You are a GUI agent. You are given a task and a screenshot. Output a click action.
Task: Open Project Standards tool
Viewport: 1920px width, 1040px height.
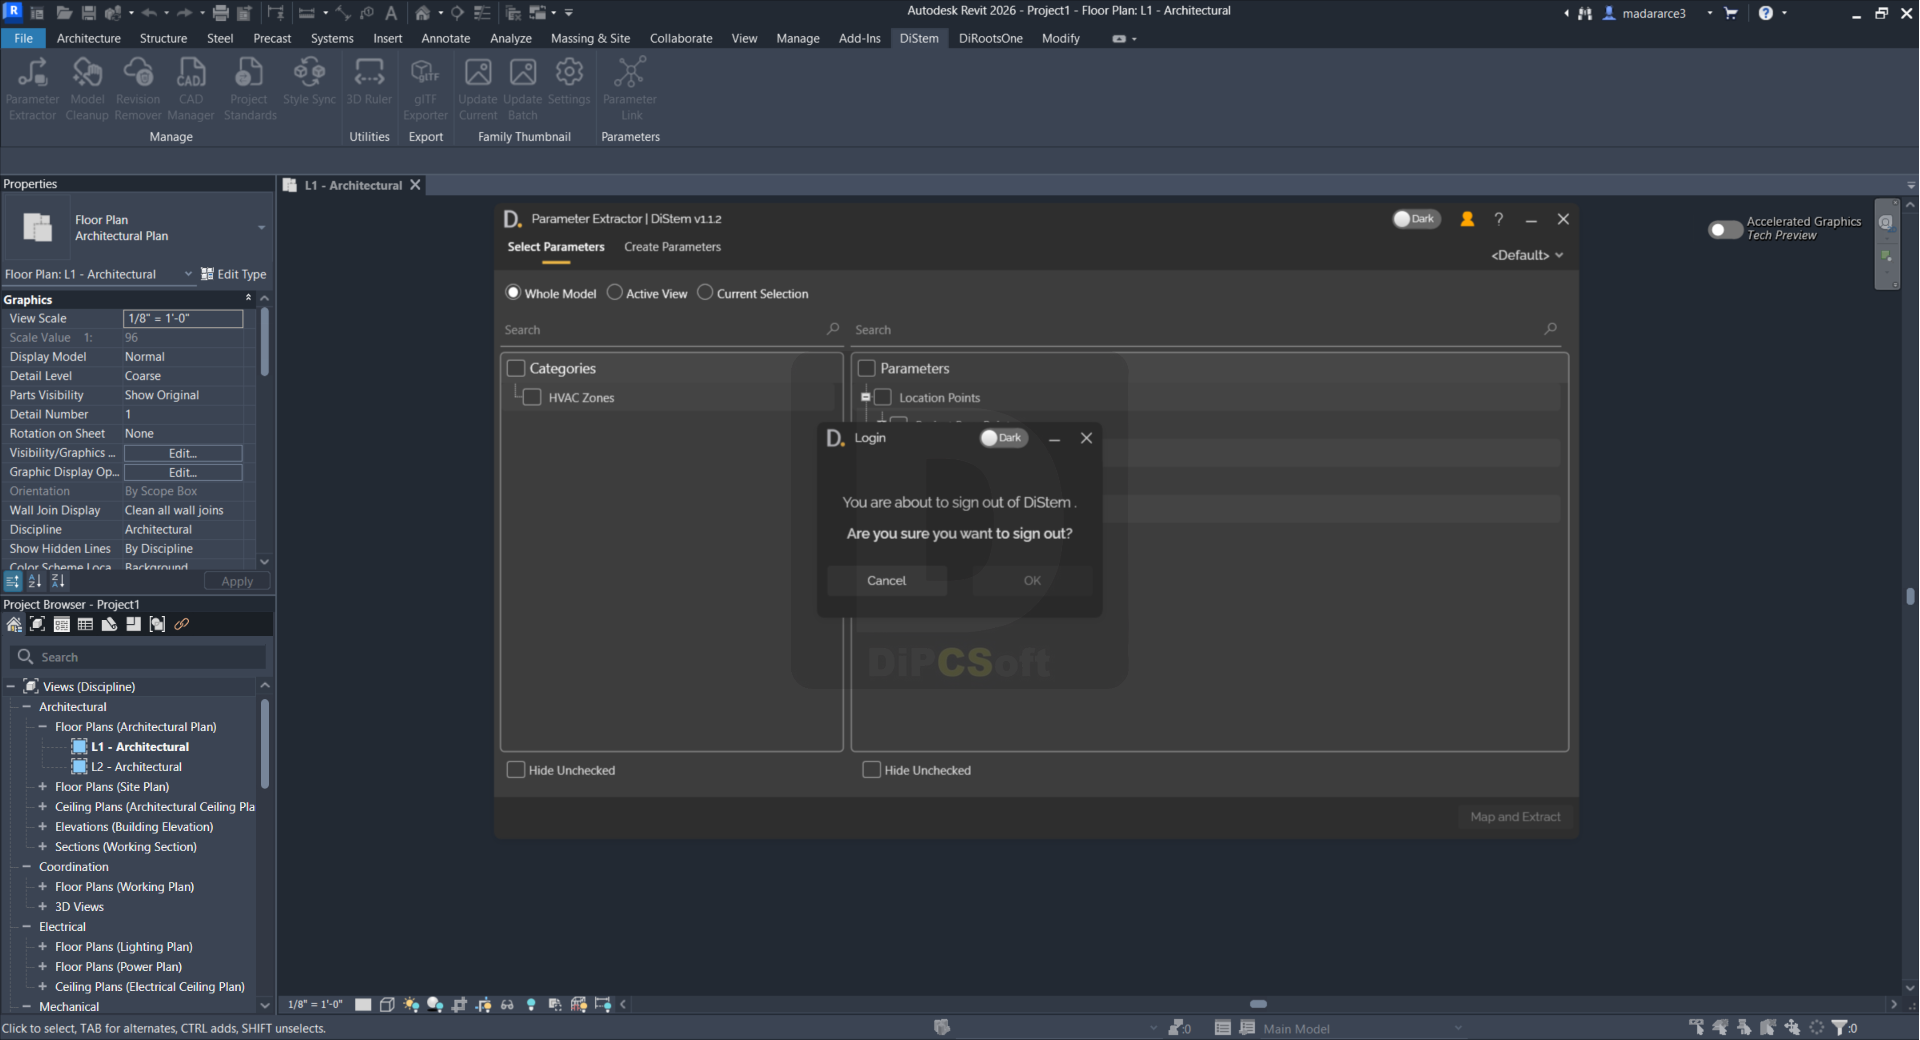[249, 88]
